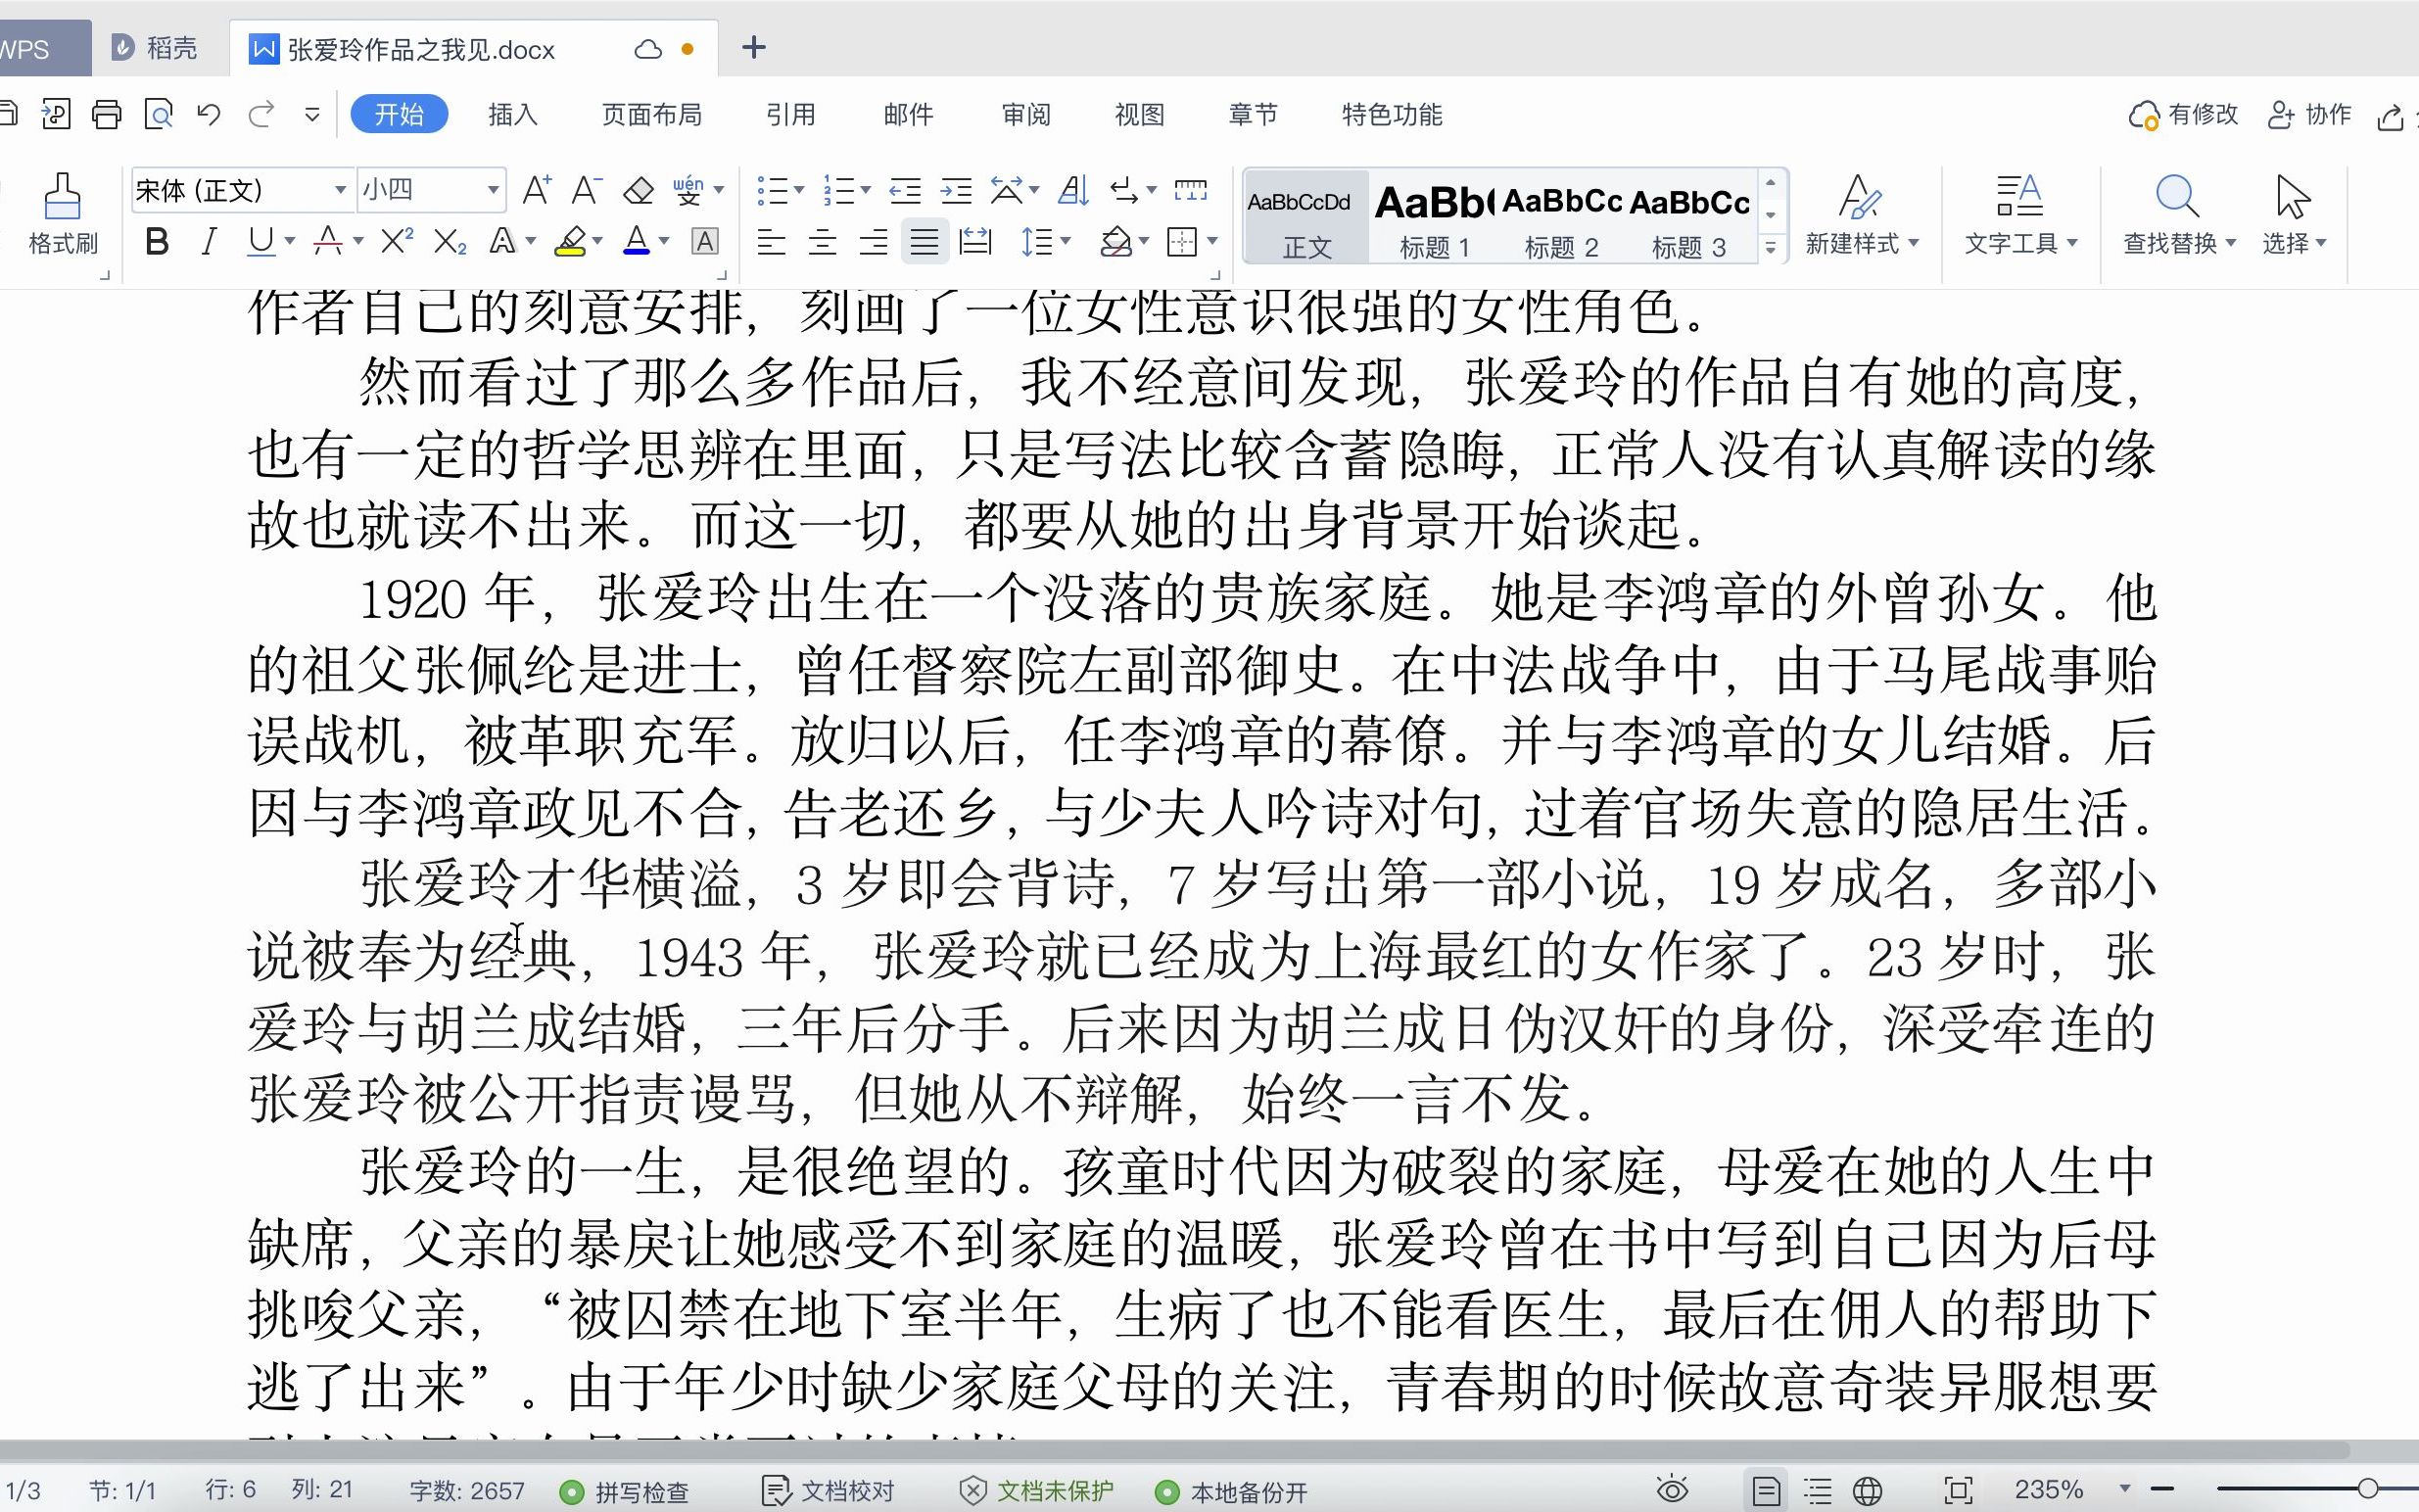Open the 插入 ribbon tab
2419x1512 pixels.
(x=513, y=115)
